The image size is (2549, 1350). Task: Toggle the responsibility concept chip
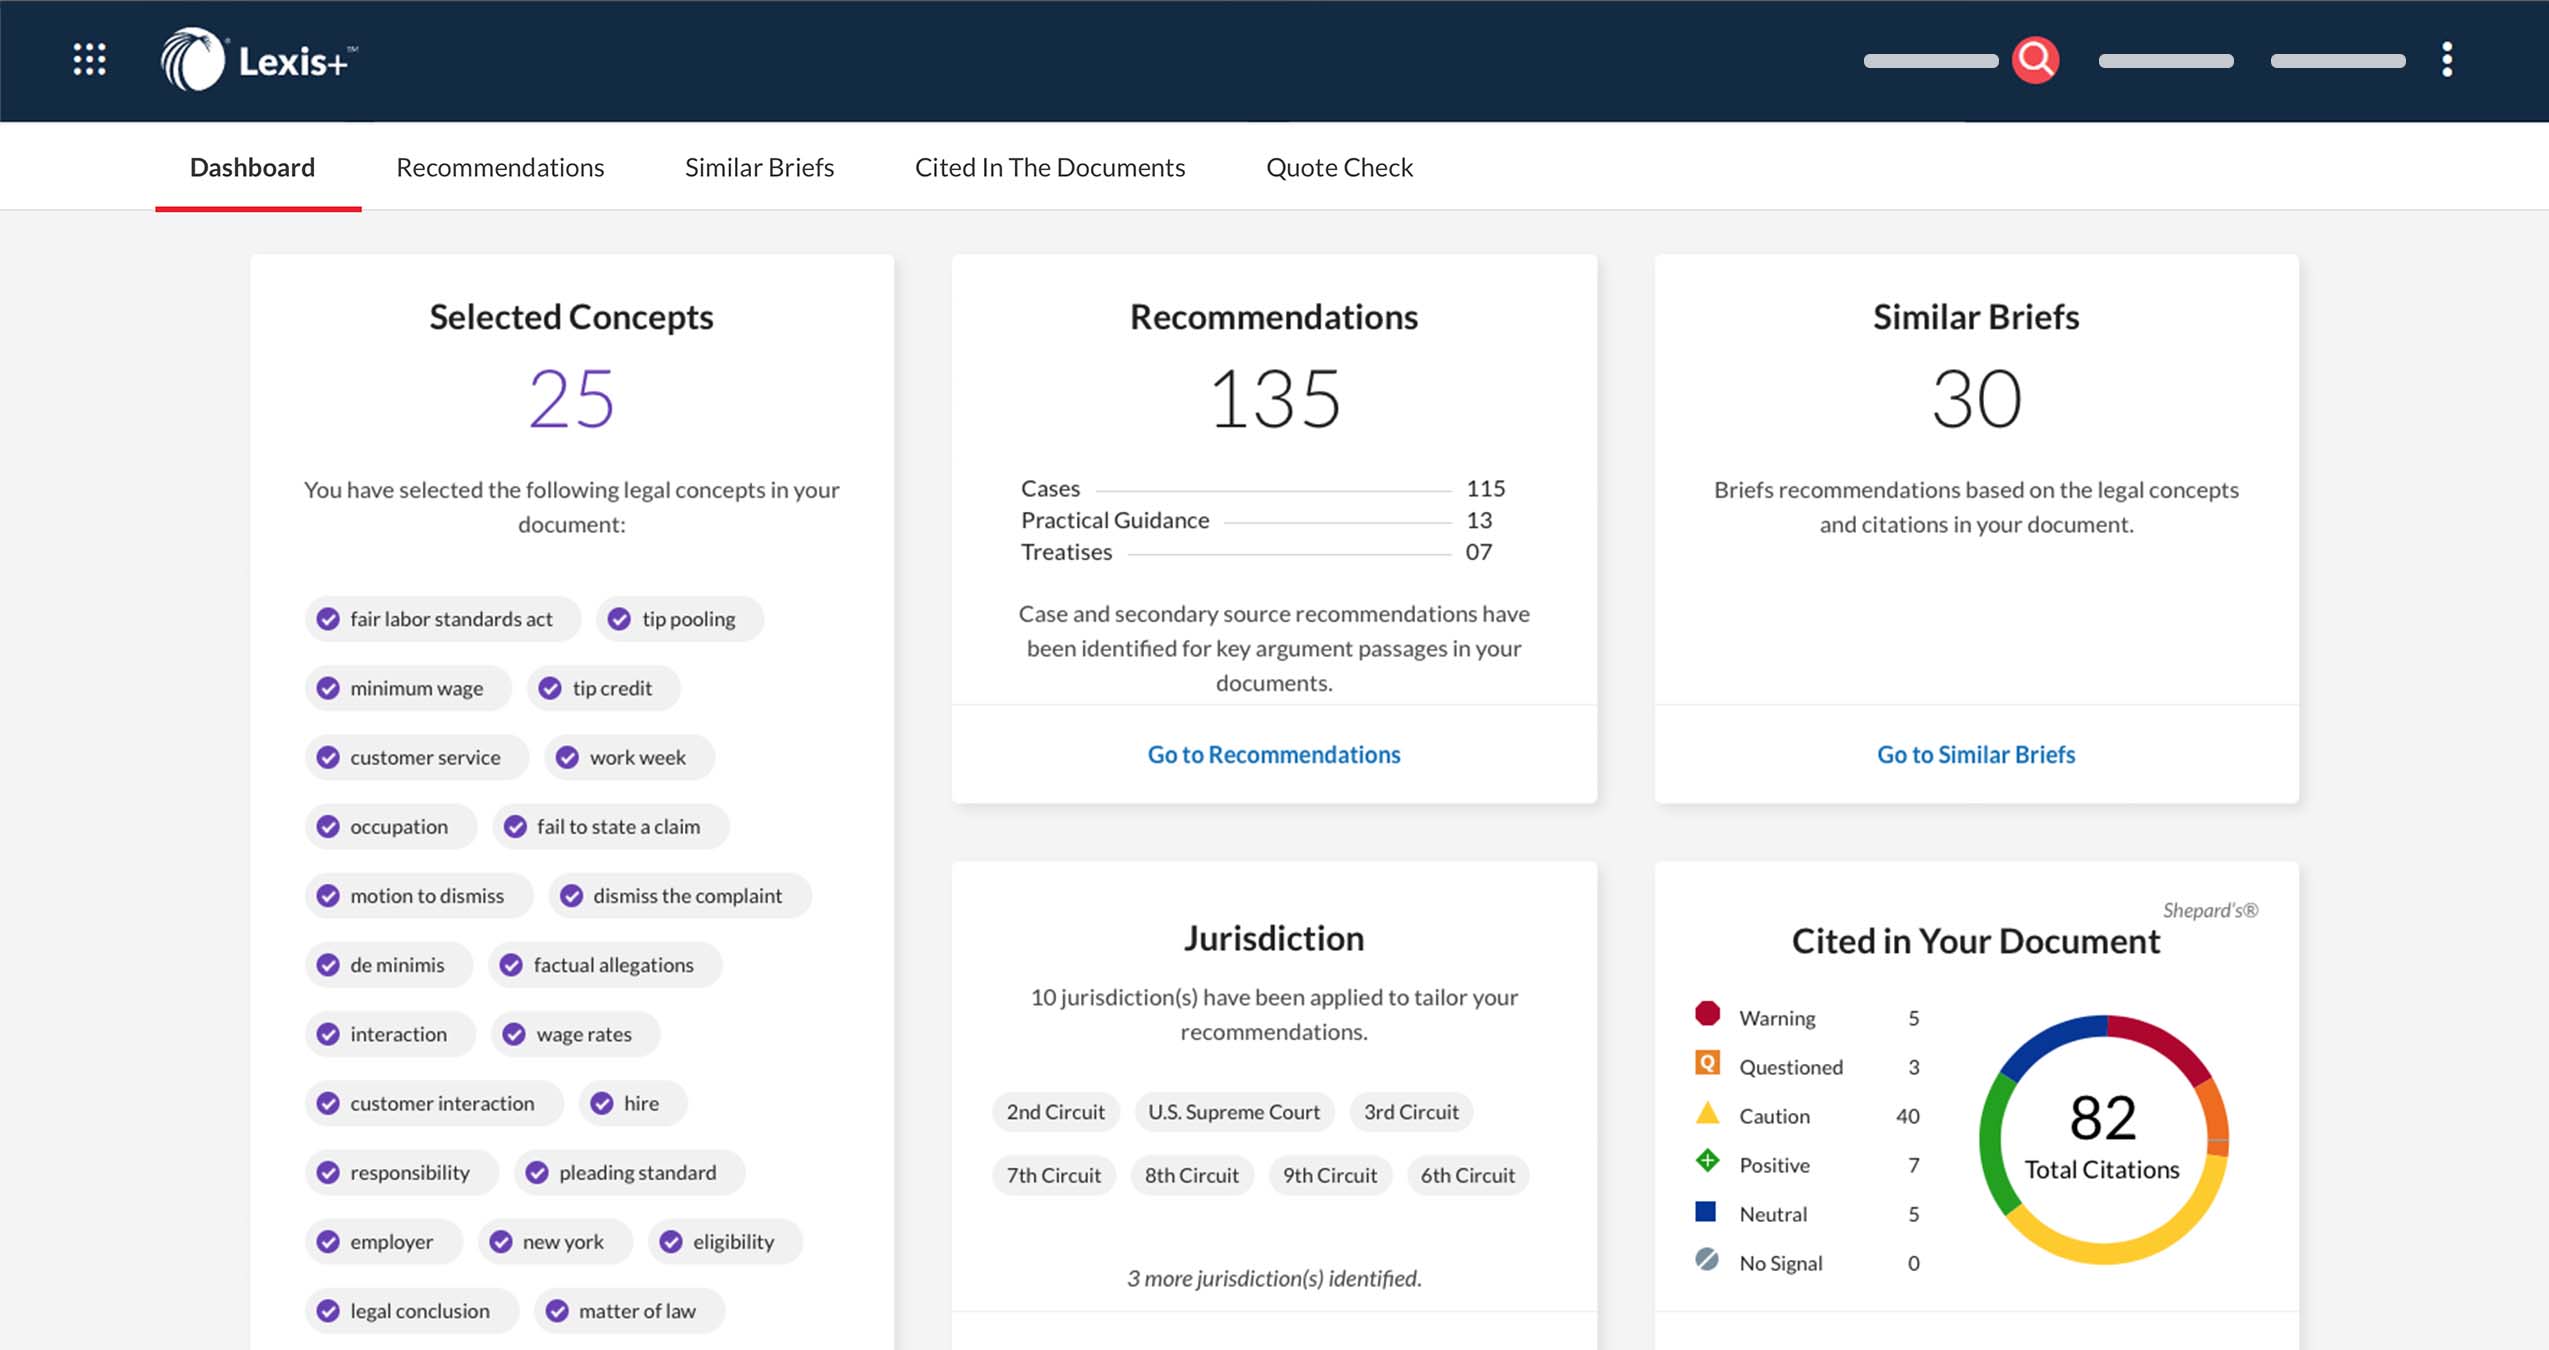[402, 1171]
